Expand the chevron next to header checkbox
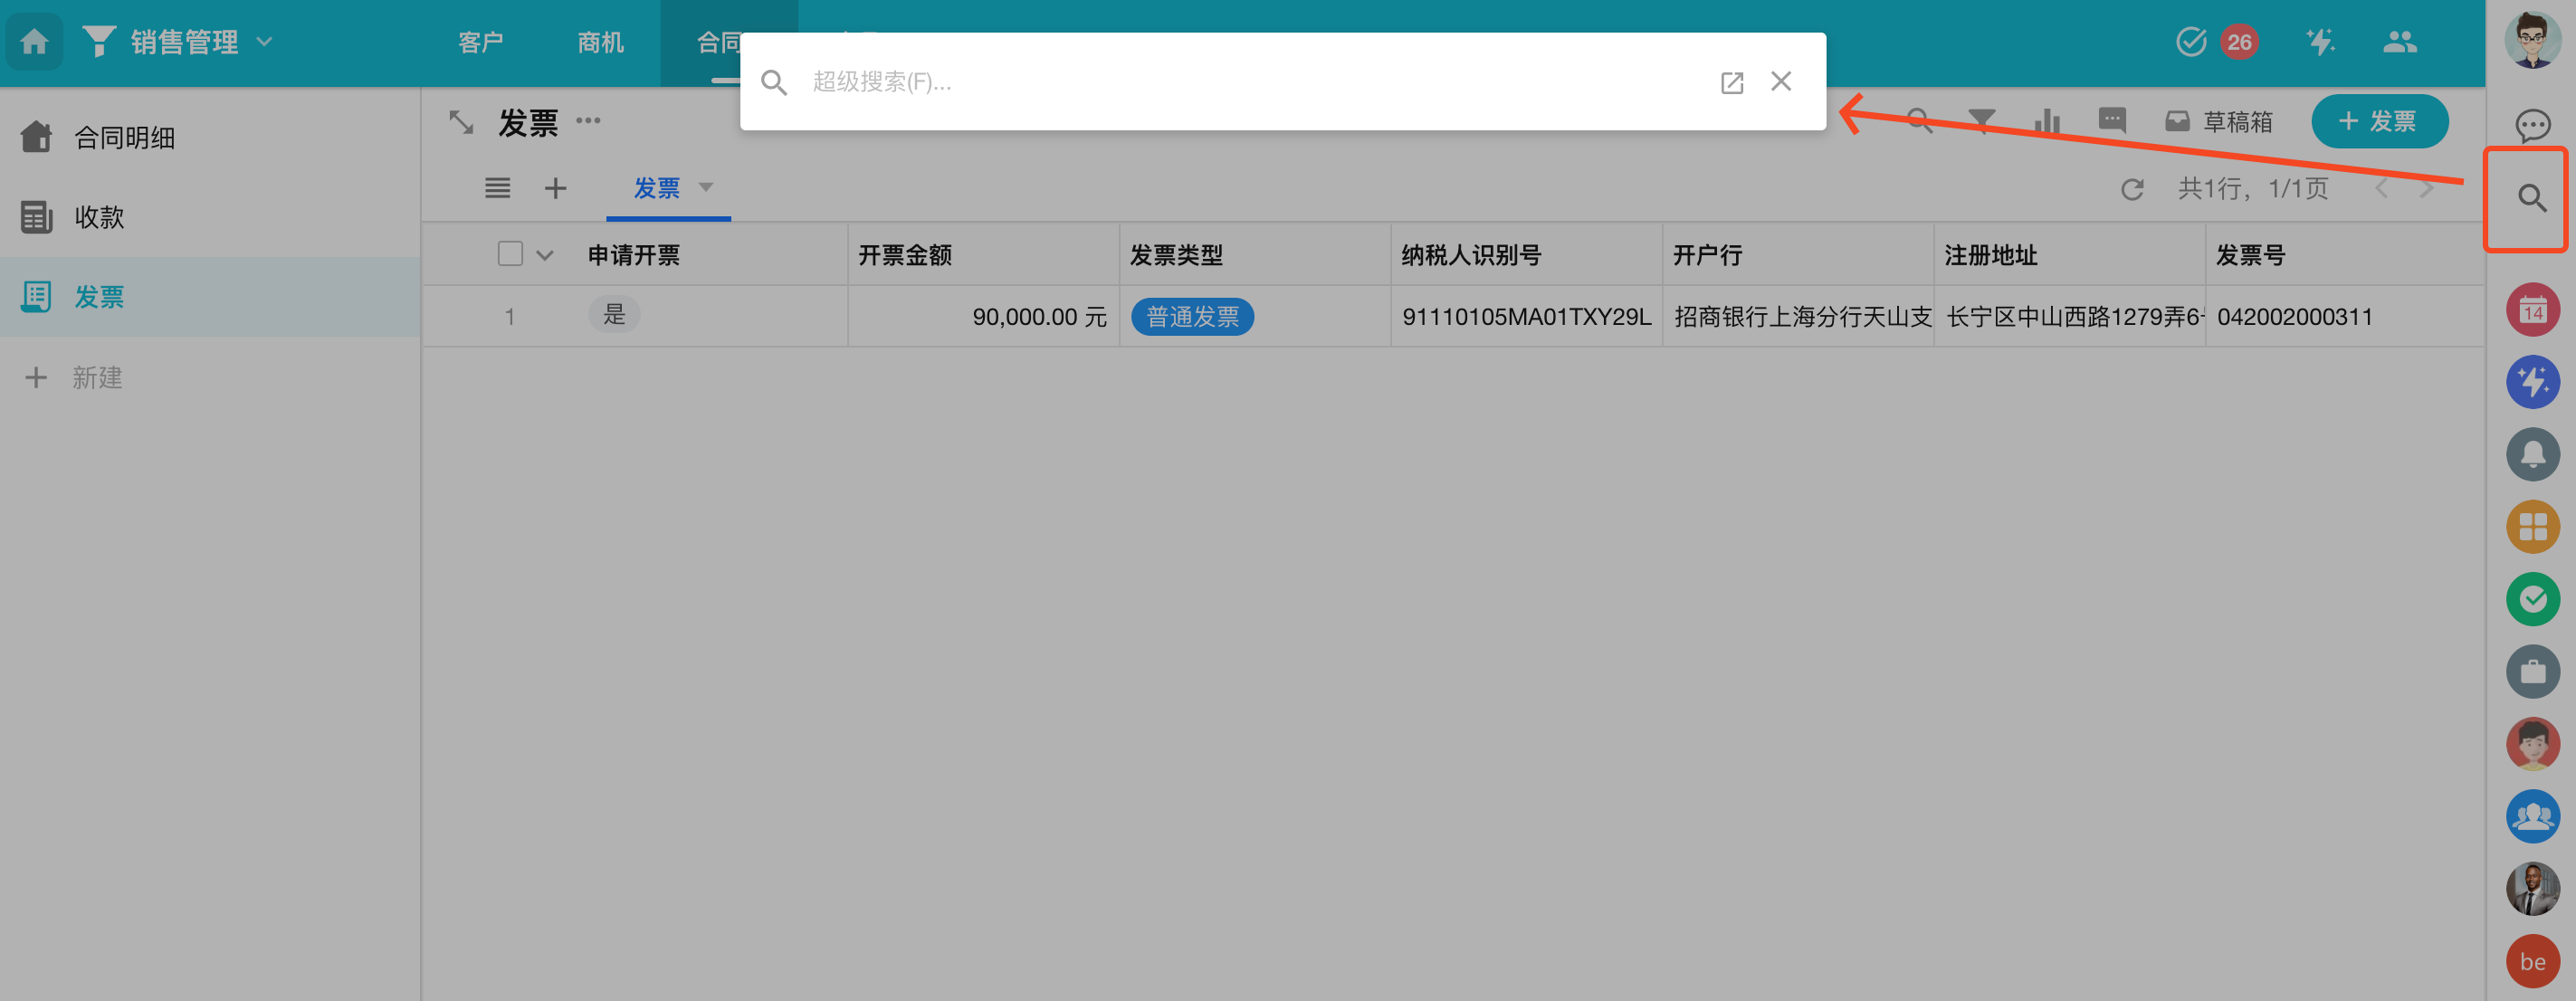 coord(545,255)
